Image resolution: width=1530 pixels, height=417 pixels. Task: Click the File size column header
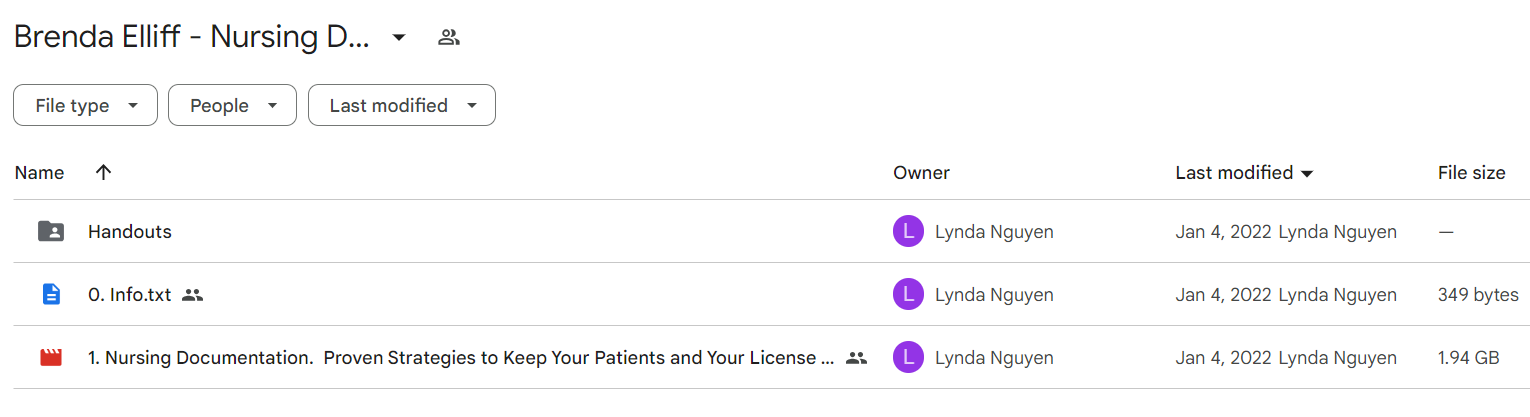point(1471,173)
